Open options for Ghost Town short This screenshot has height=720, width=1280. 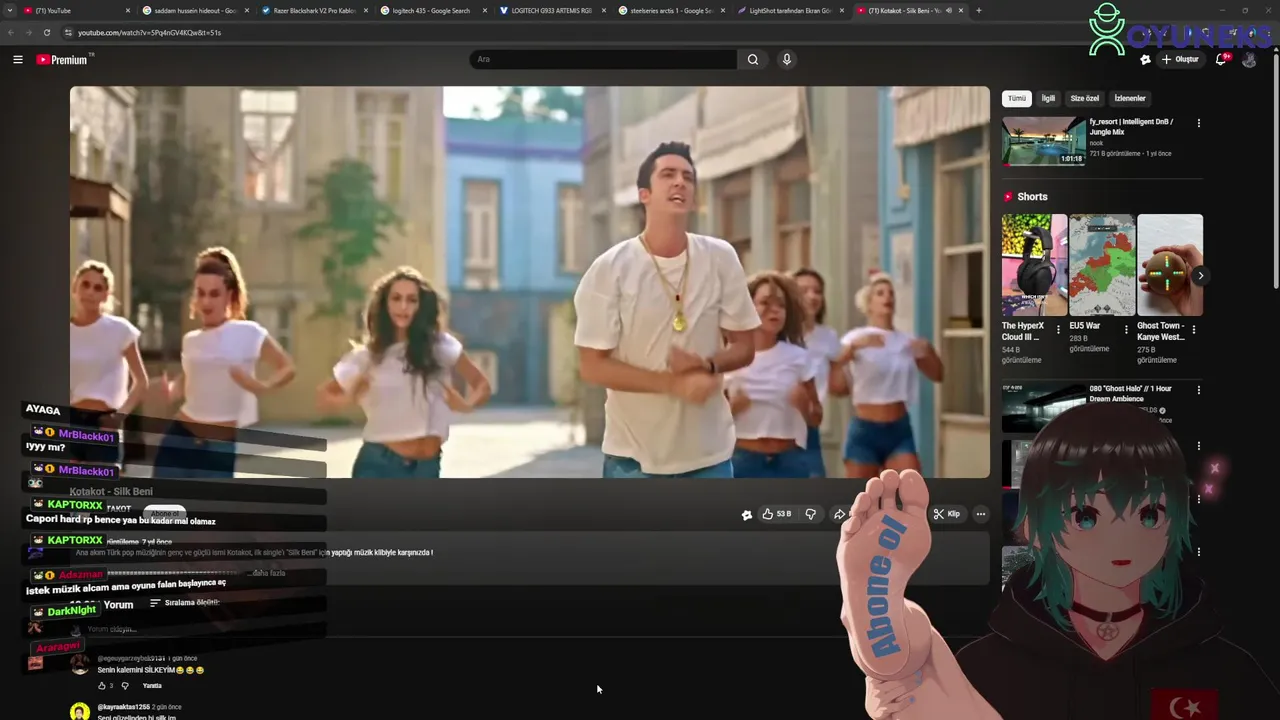point(1194,329)
